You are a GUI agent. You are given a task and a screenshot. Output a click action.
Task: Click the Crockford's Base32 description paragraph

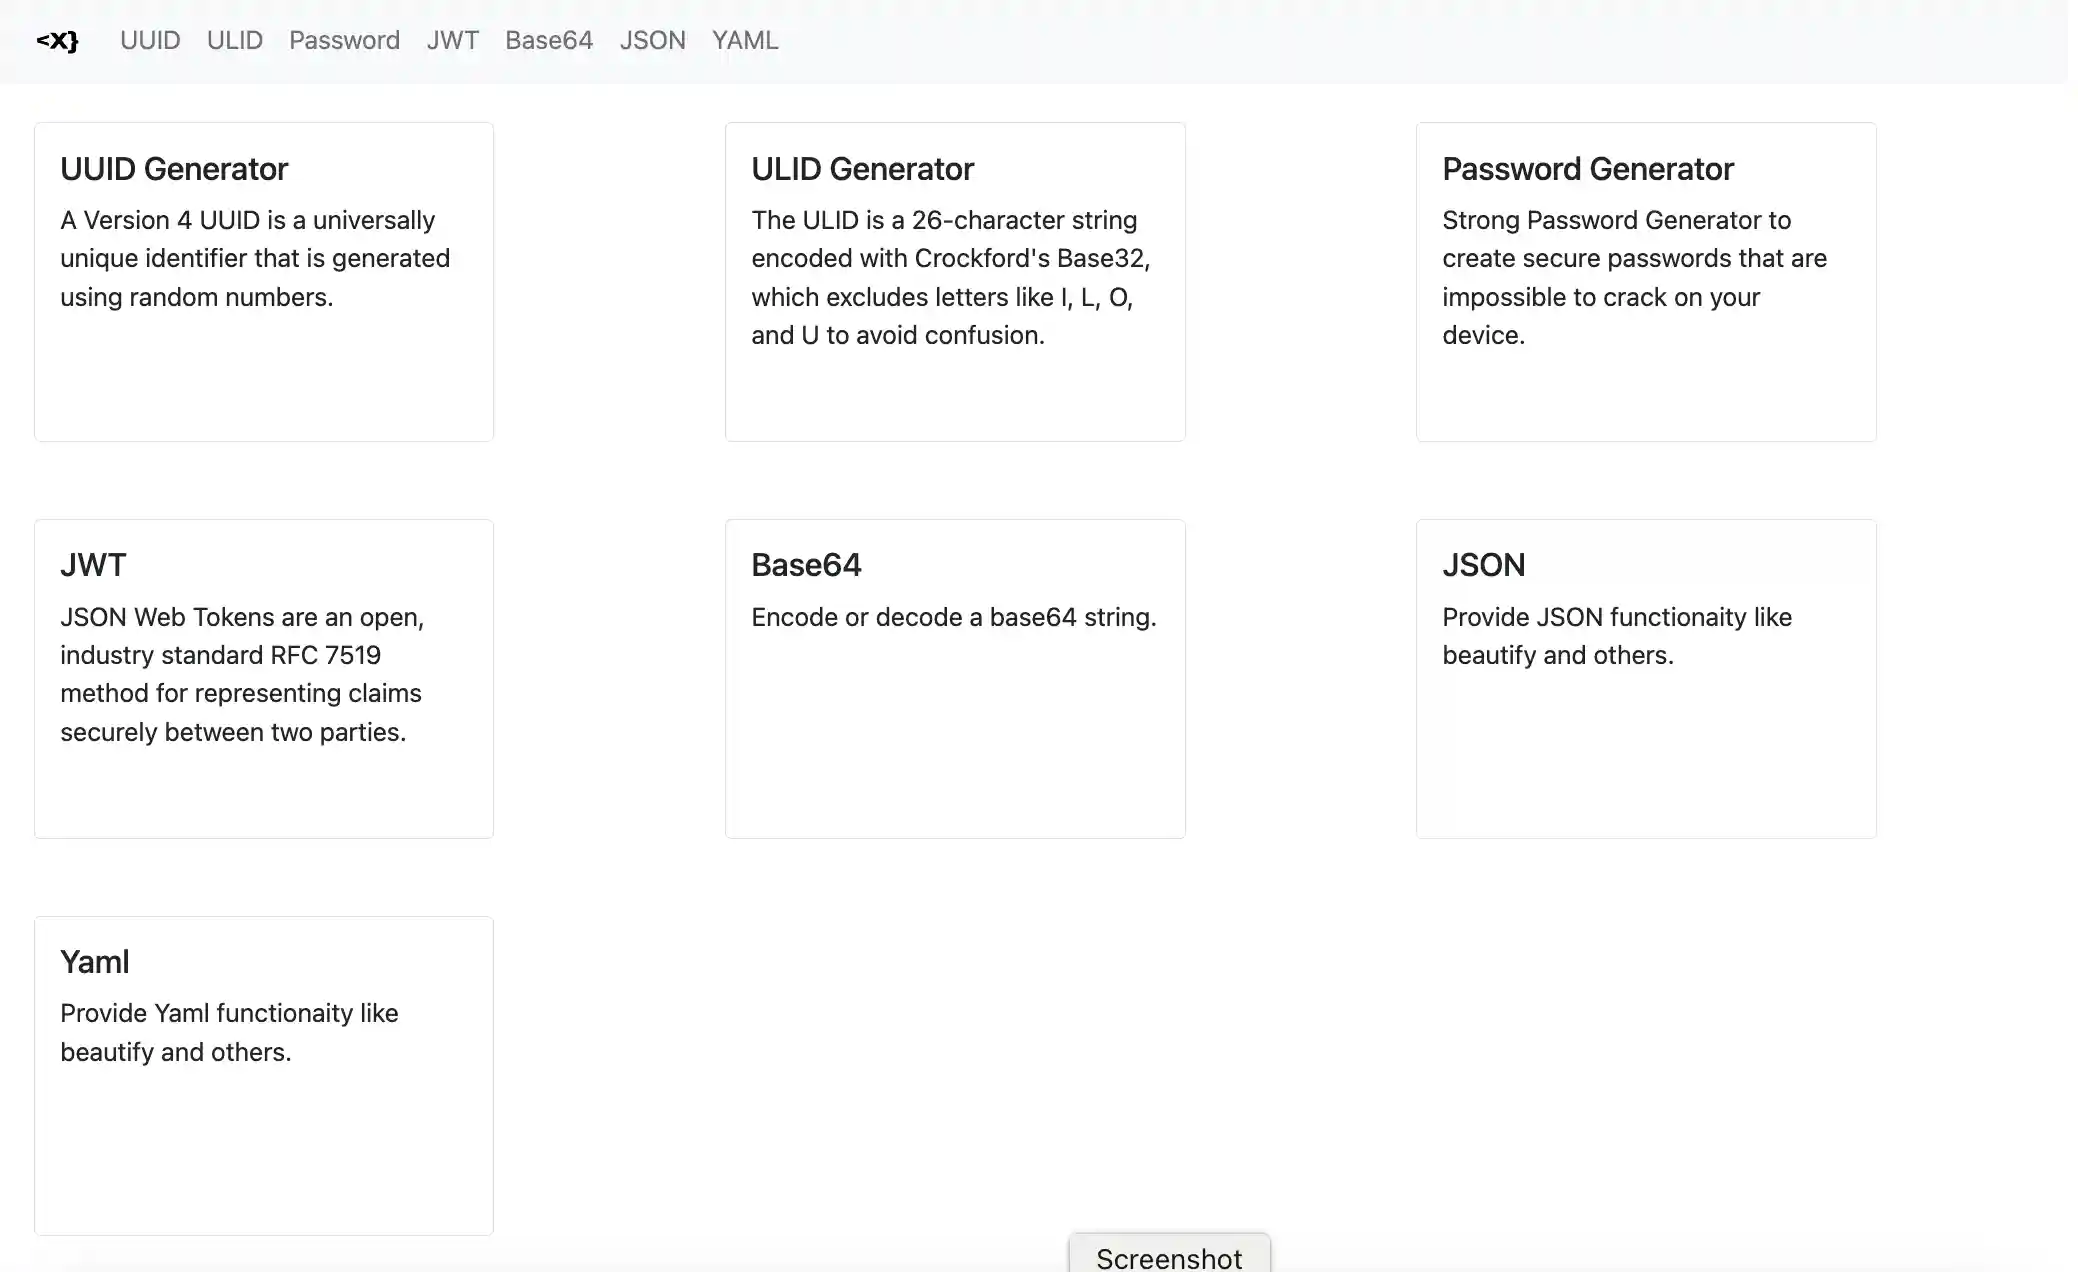pos(950,277)
